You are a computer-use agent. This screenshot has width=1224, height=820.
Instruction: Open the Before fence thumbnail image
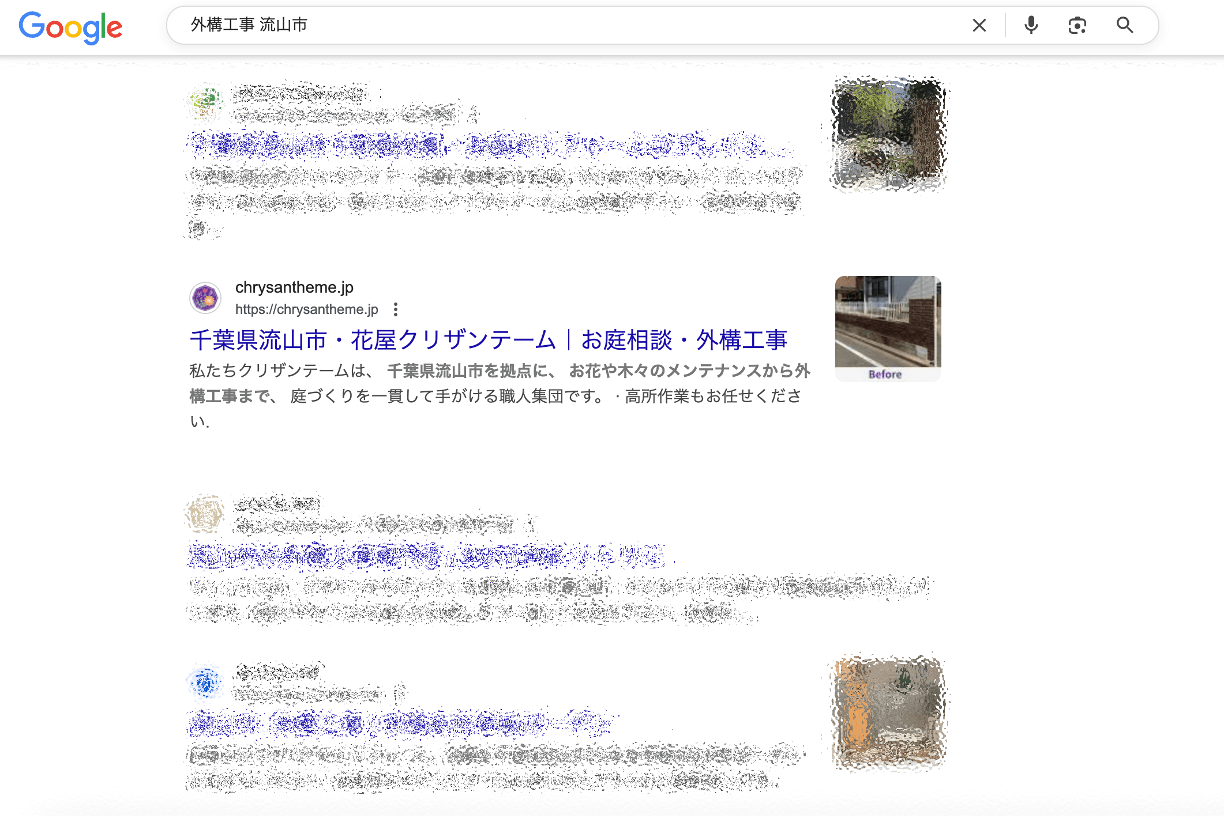(887, 329)
